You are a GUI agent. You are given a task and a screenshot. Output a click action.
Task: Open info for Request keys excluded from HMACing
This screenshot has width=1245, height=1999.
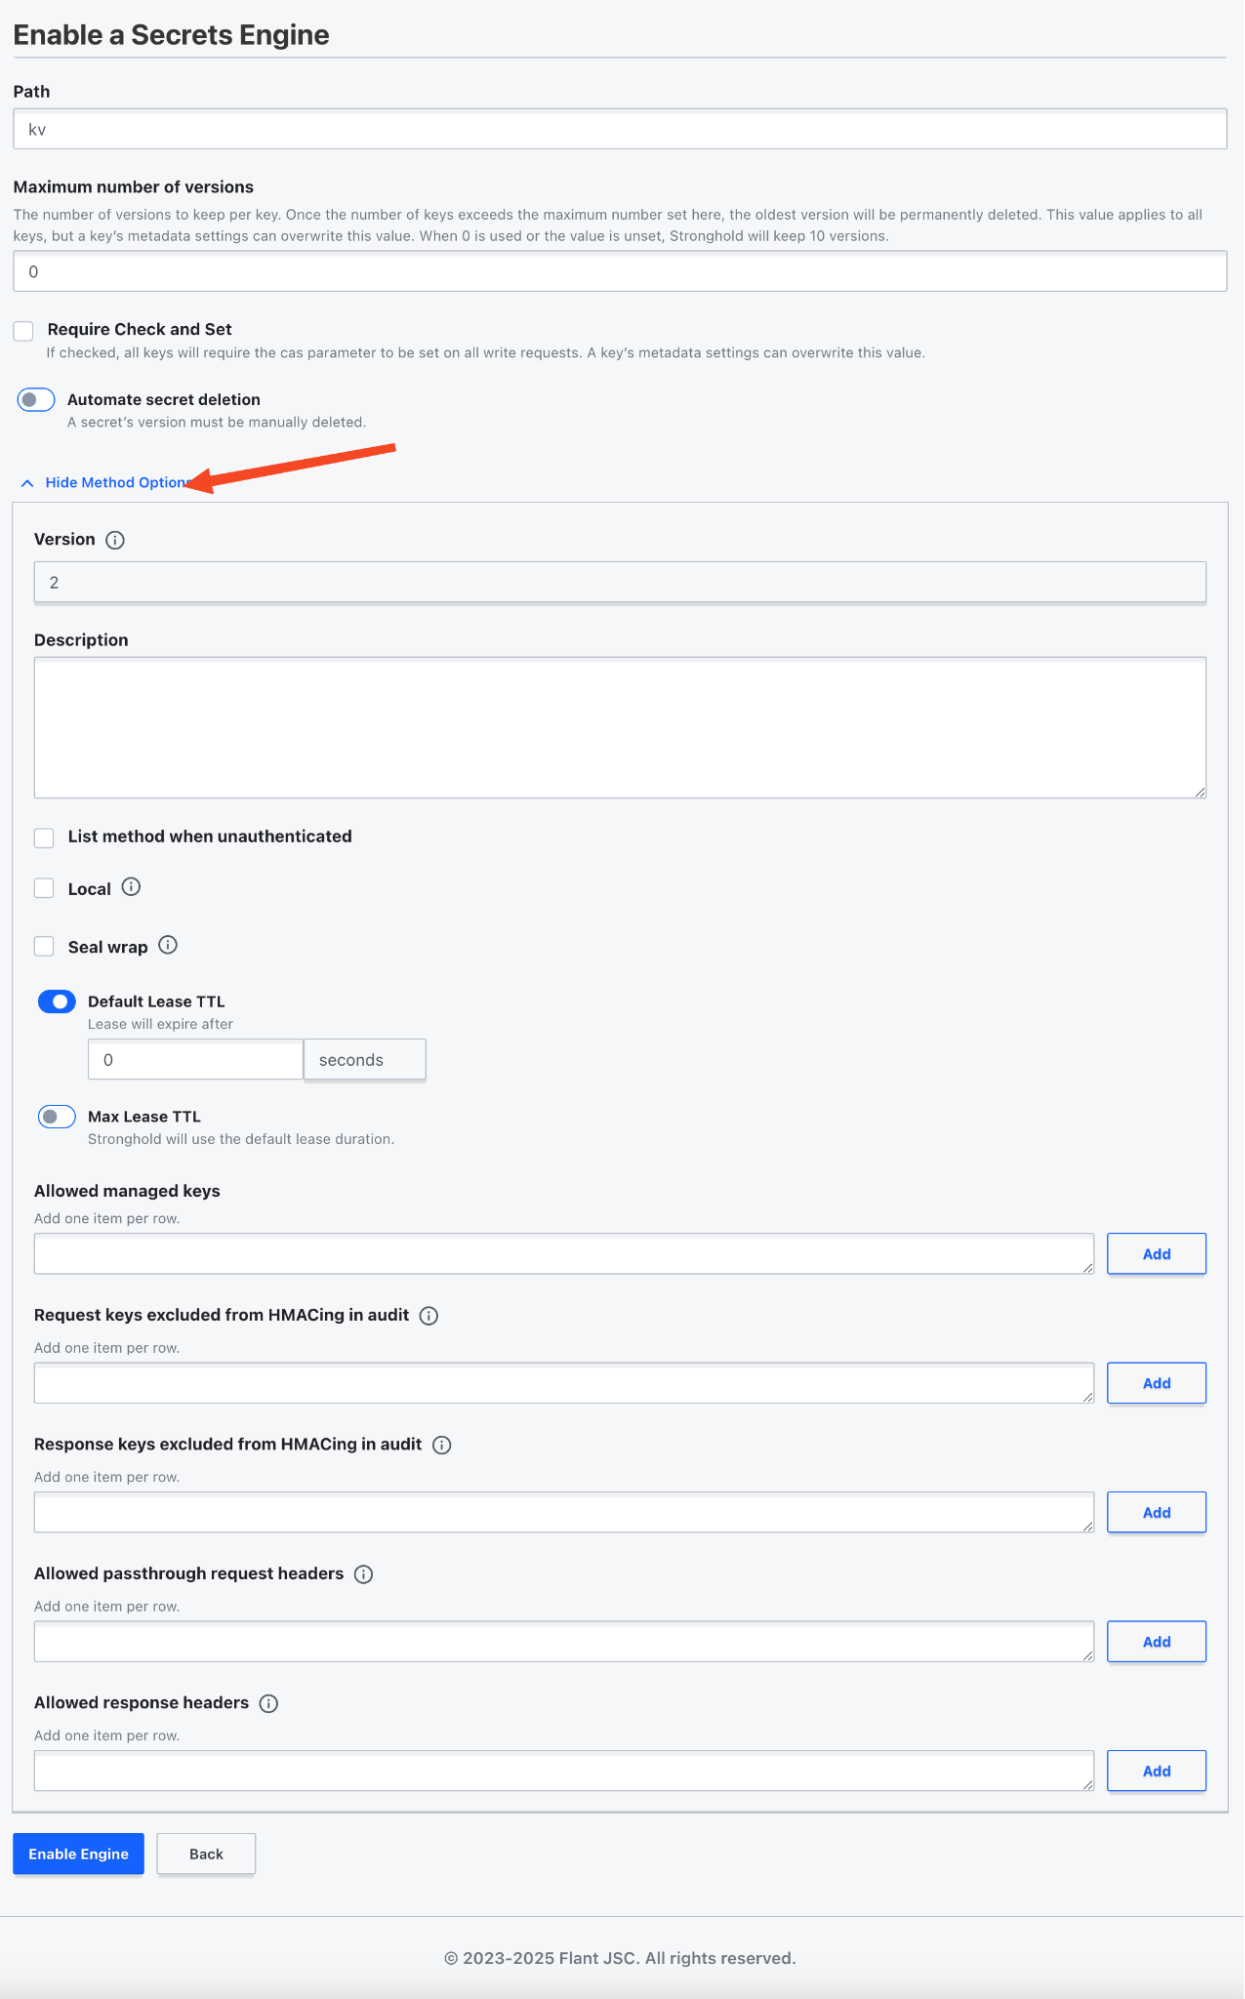429,1316
